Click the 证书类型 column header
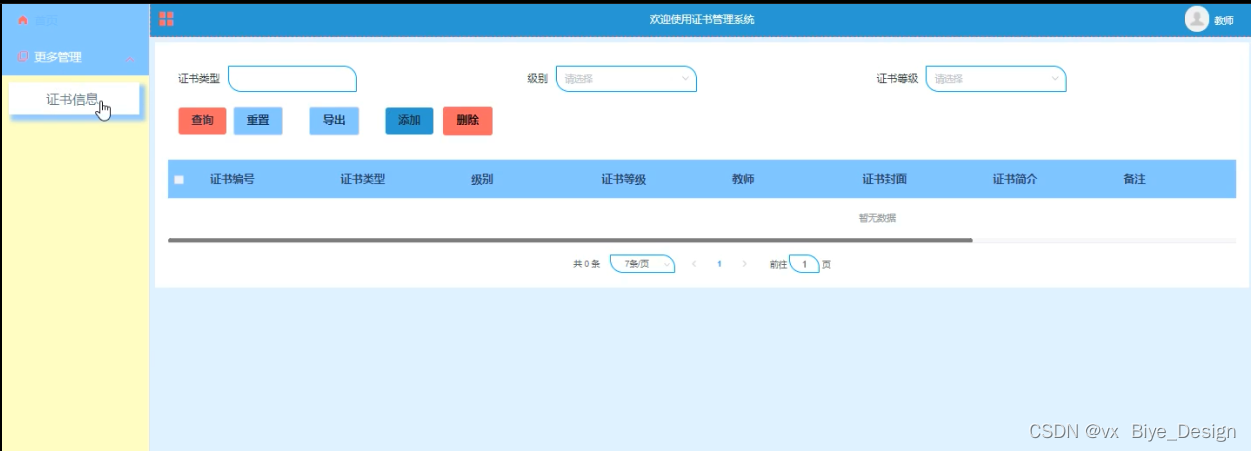Viewport: 1251px width, 451px height. coord(363,180)
